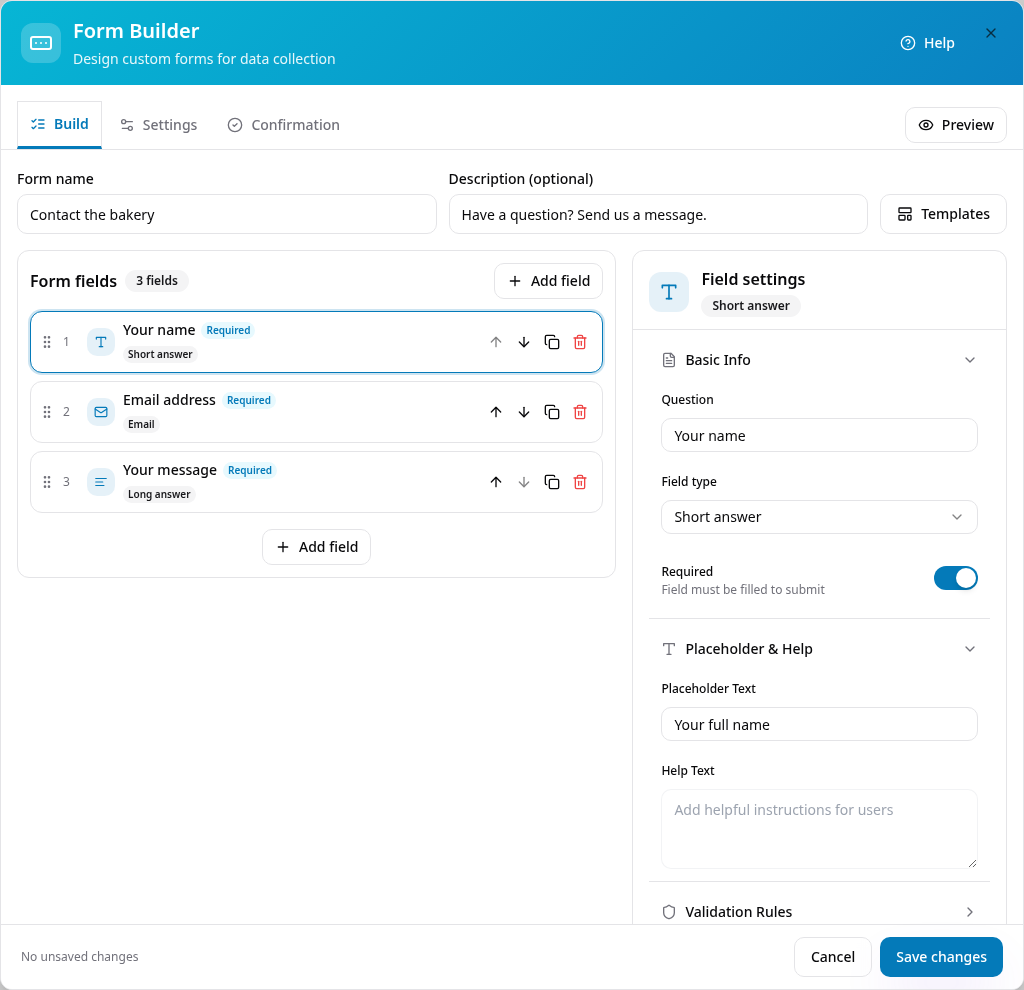Image resolution: width=1024 pixels, height=990 pixels.
Task: Click the Field settings T icon
Action: tap(669, 292)
